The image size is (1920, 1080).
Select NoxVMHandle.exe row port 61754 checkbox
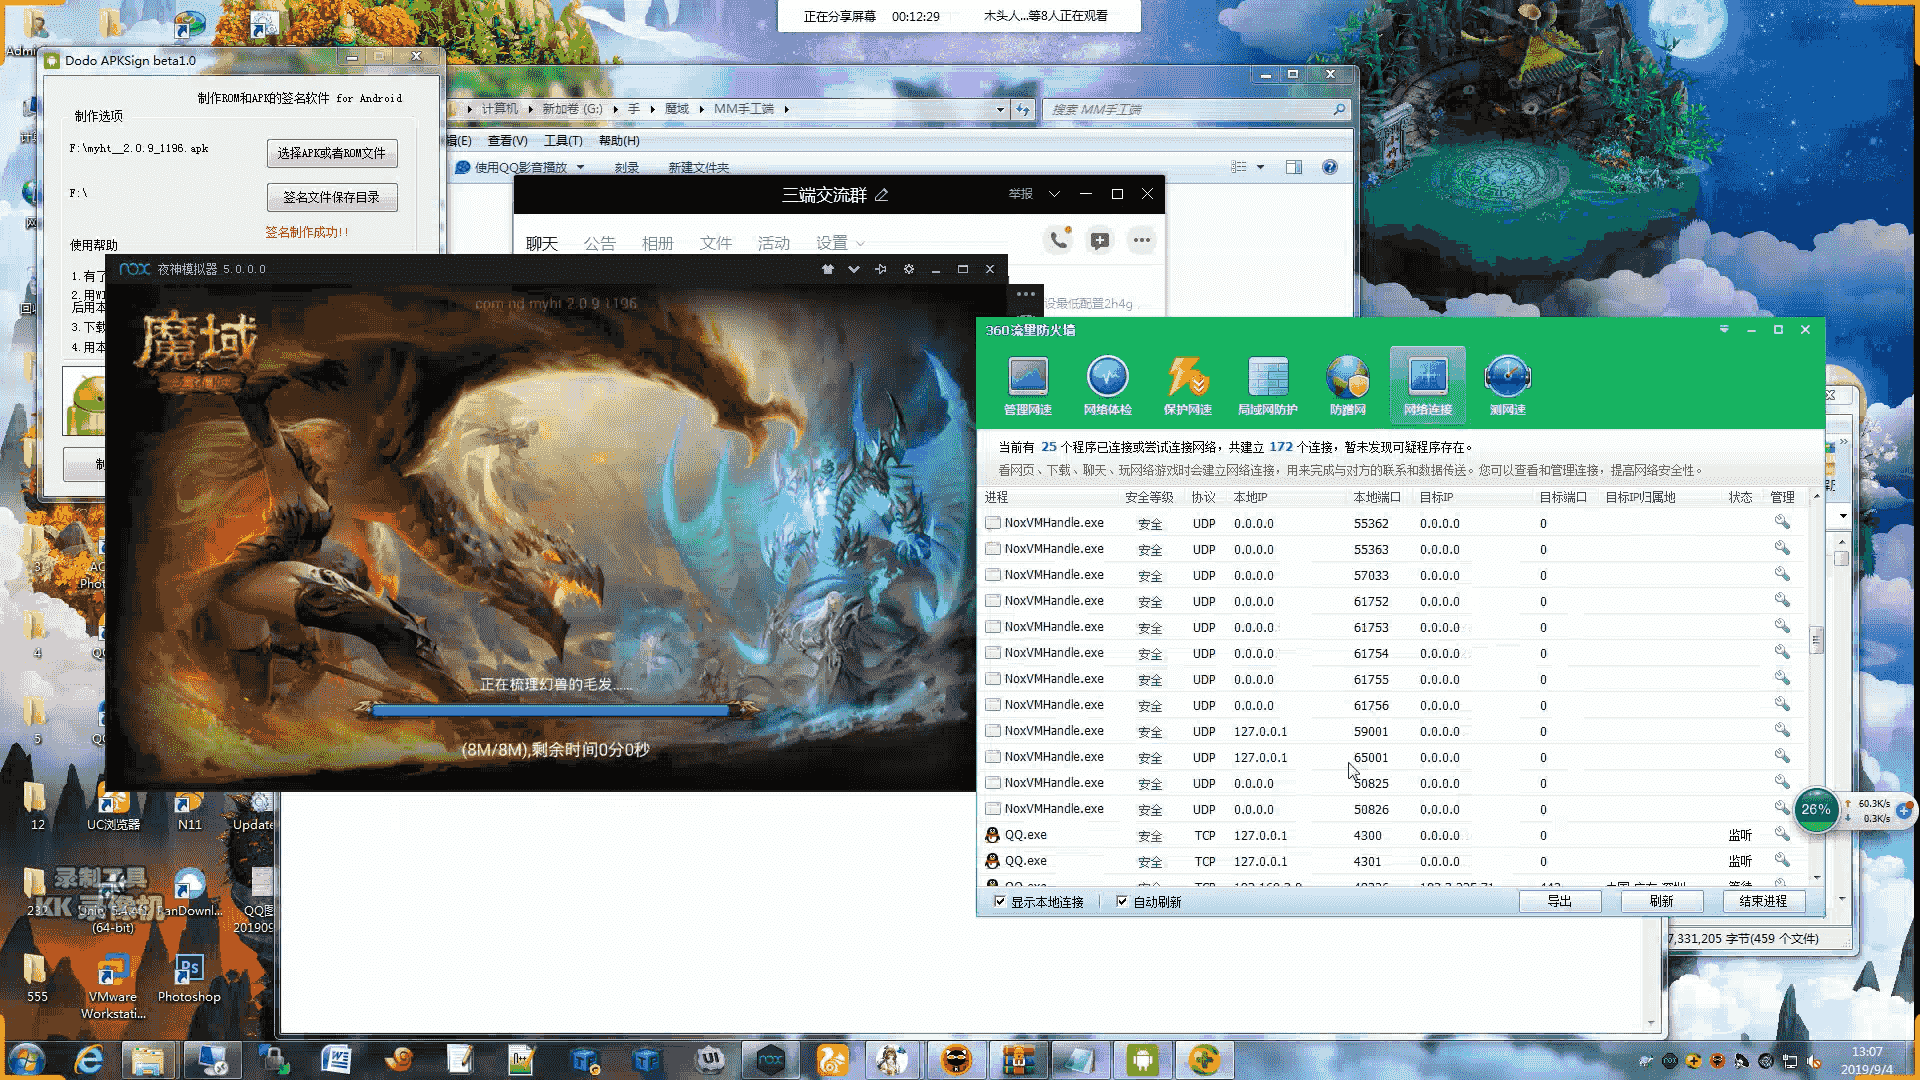pos(992,652)
